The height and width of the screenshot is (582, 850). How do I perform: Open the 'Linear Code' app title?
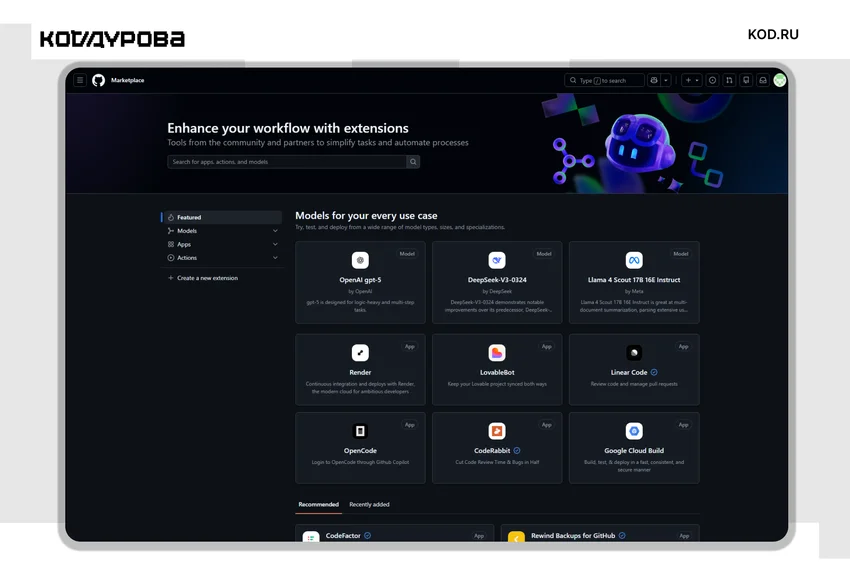coord(629,373)
